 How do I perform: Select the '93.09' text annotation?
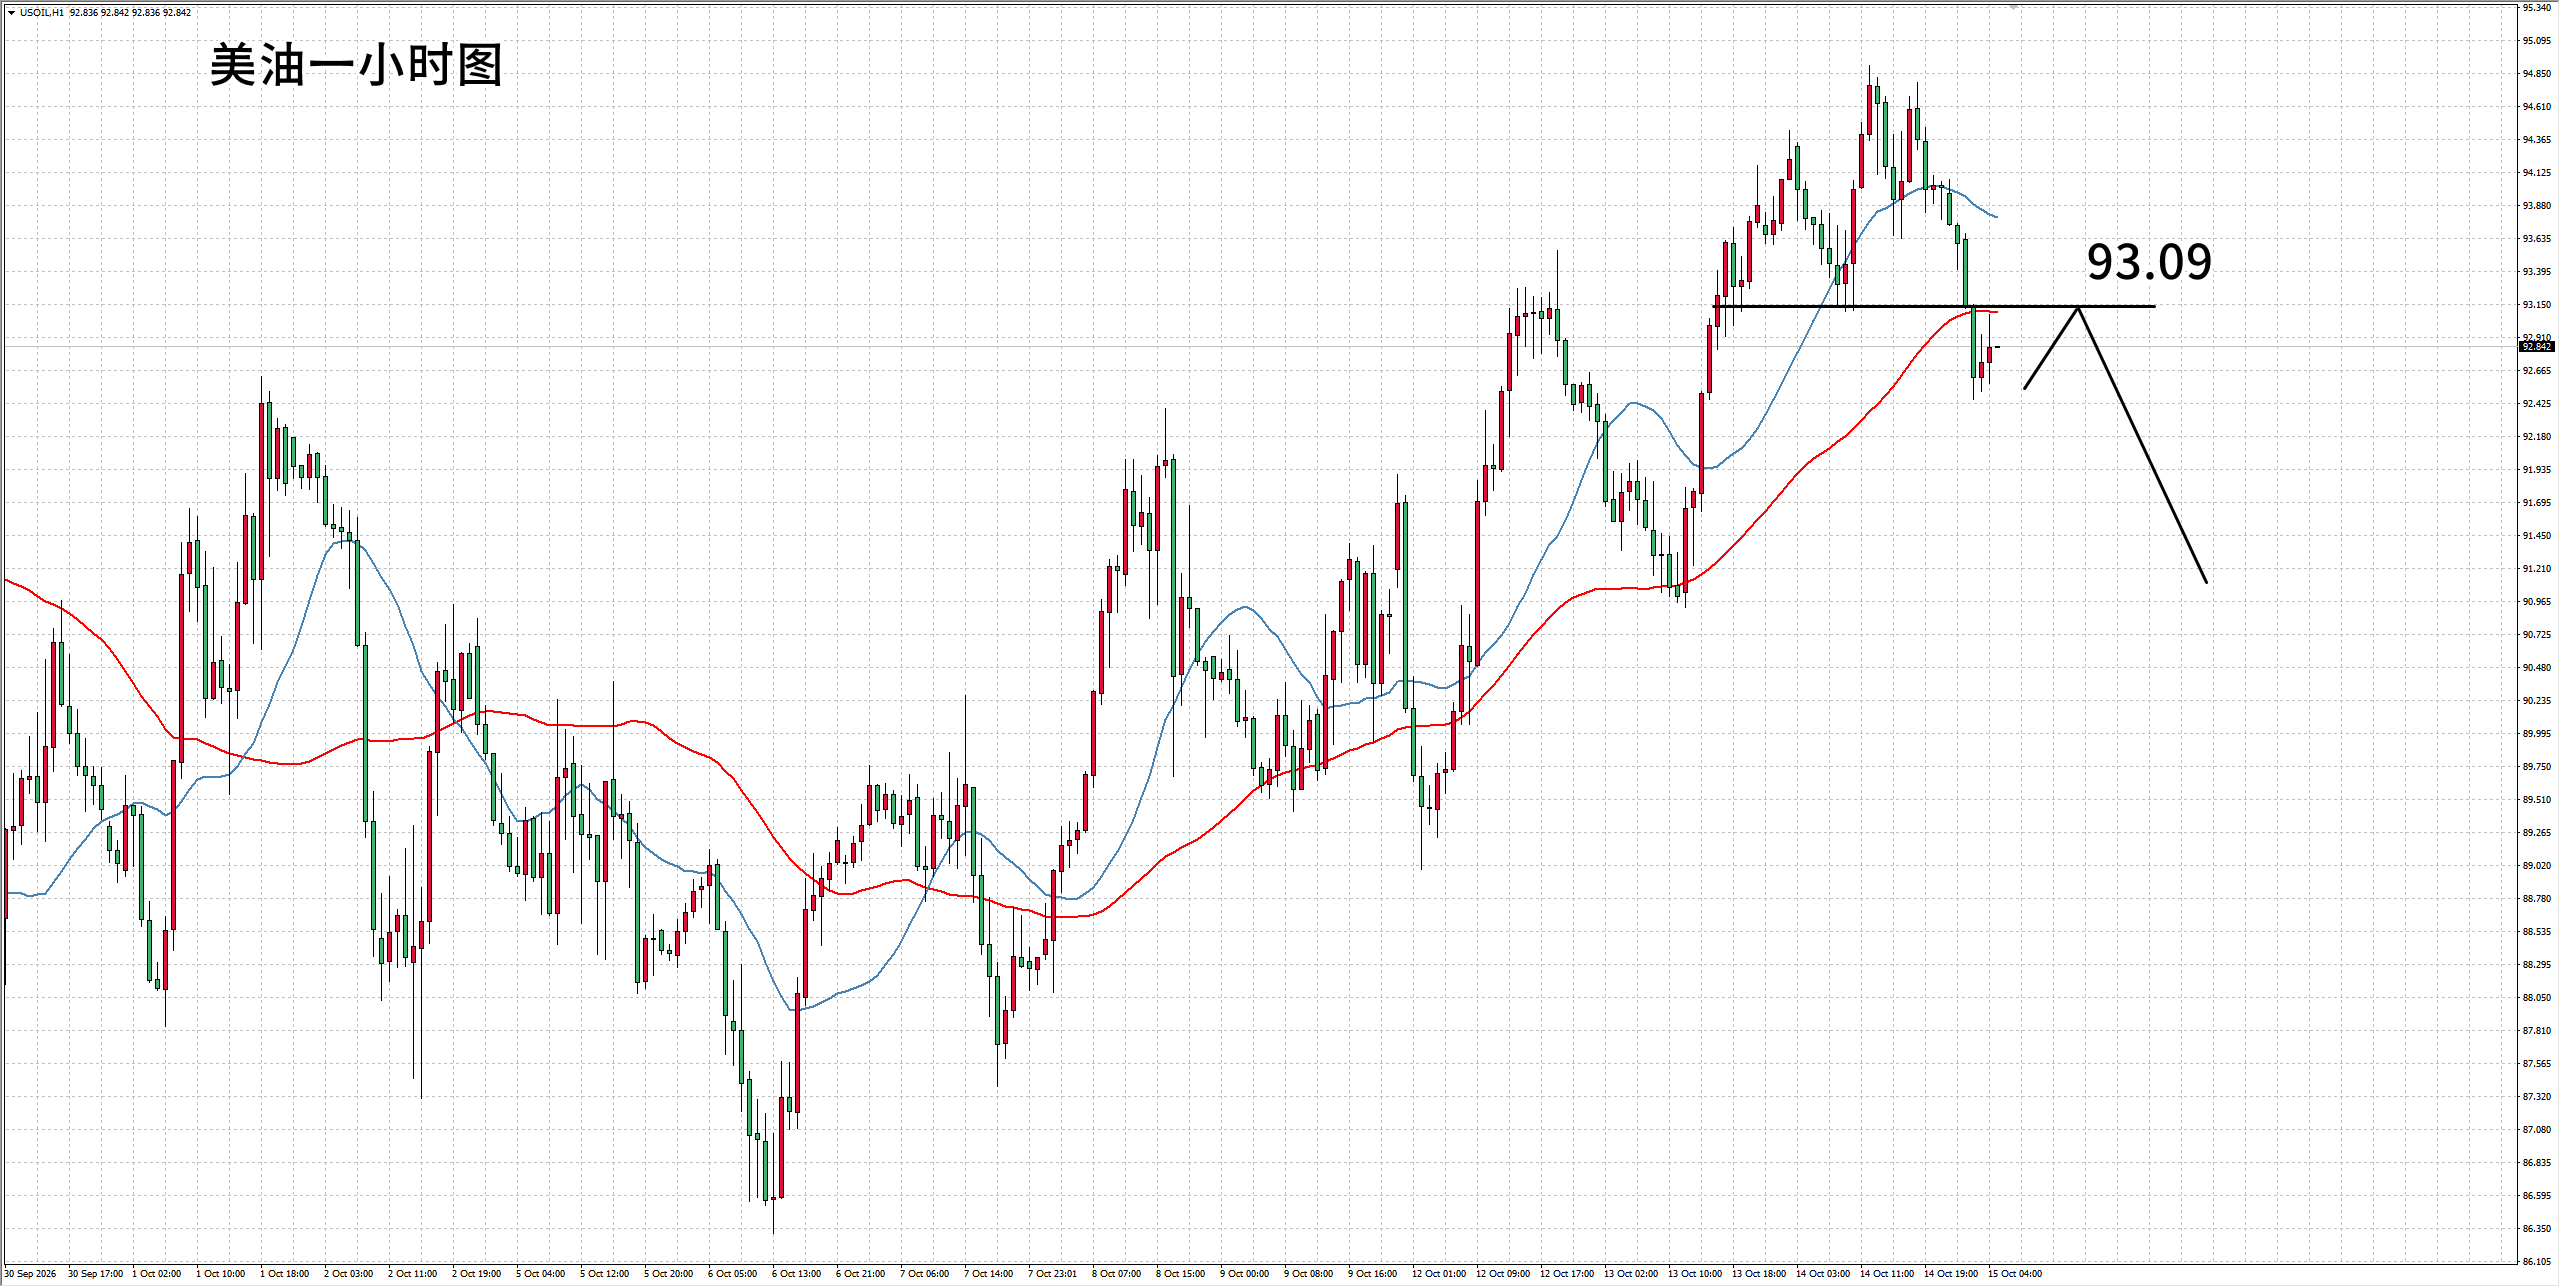[2149, 261]
